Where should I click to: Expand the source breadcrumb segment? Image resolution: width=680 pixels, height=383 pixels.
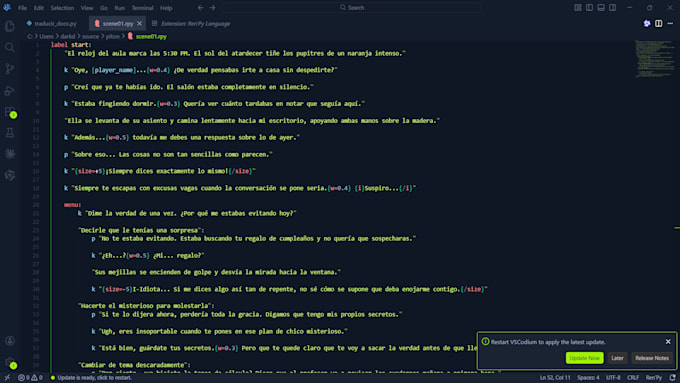tap(90, 36)
